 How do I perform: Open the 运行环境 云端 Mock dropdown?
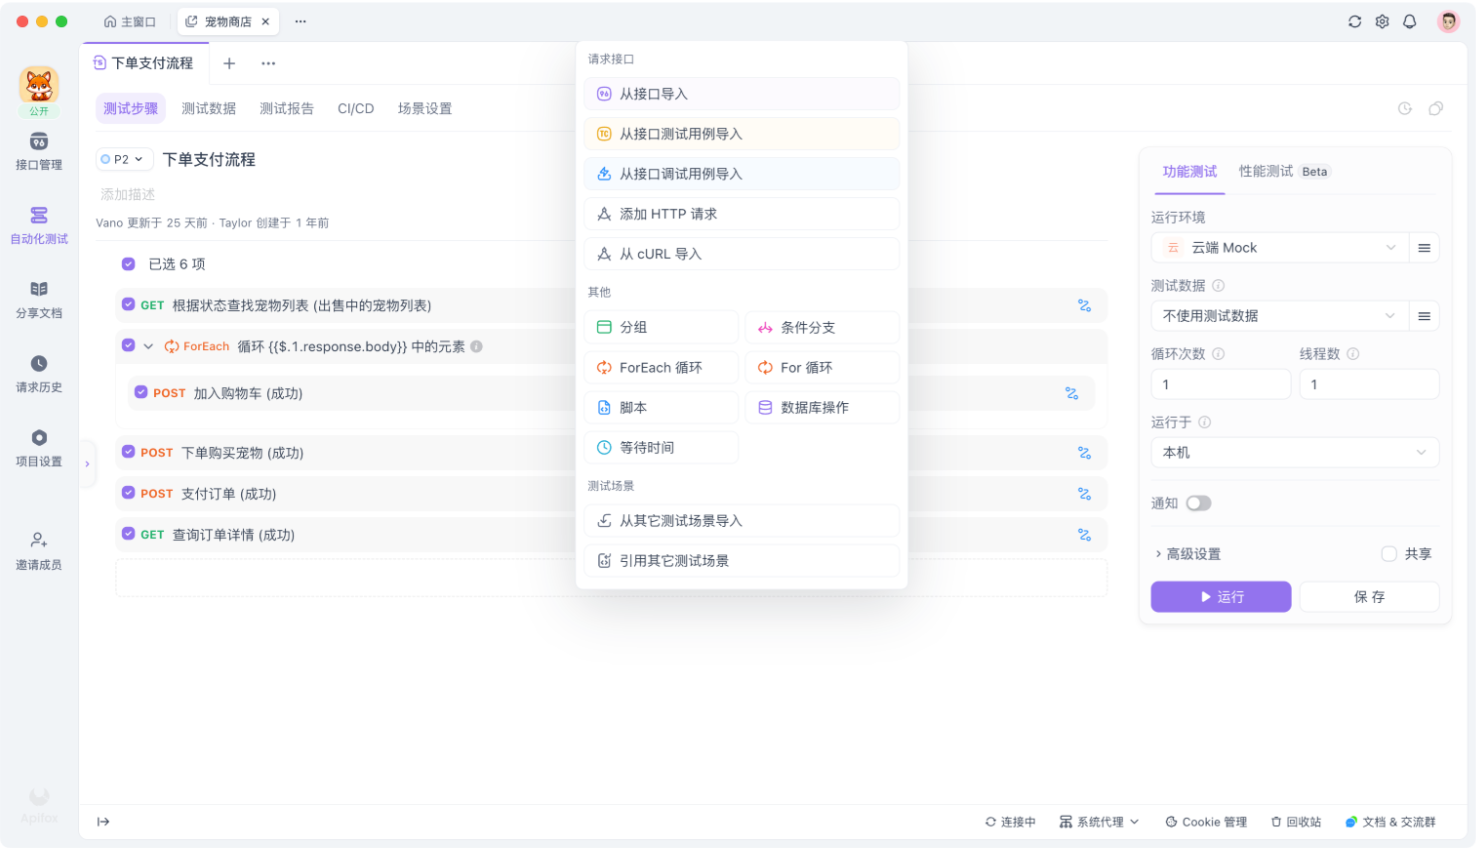1278,248
